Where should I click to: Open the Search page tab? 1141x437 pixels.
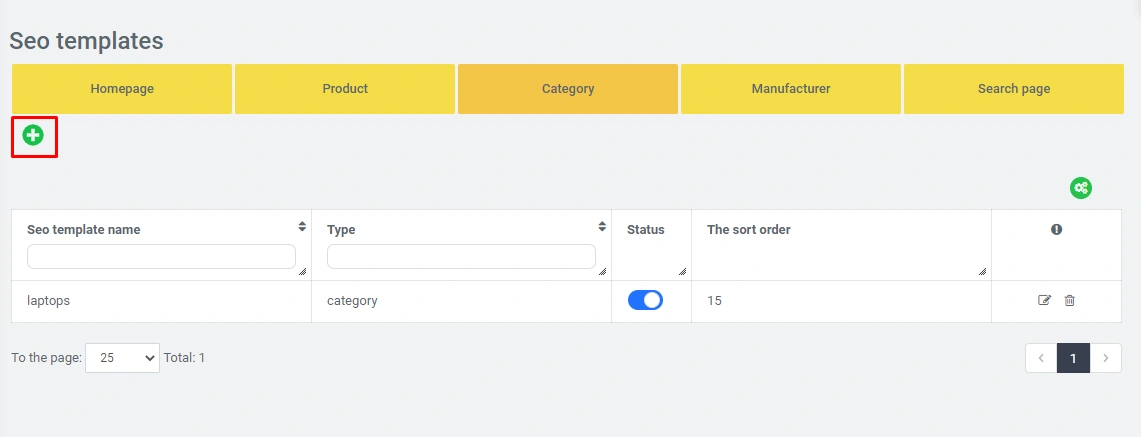pos(1014,89)
